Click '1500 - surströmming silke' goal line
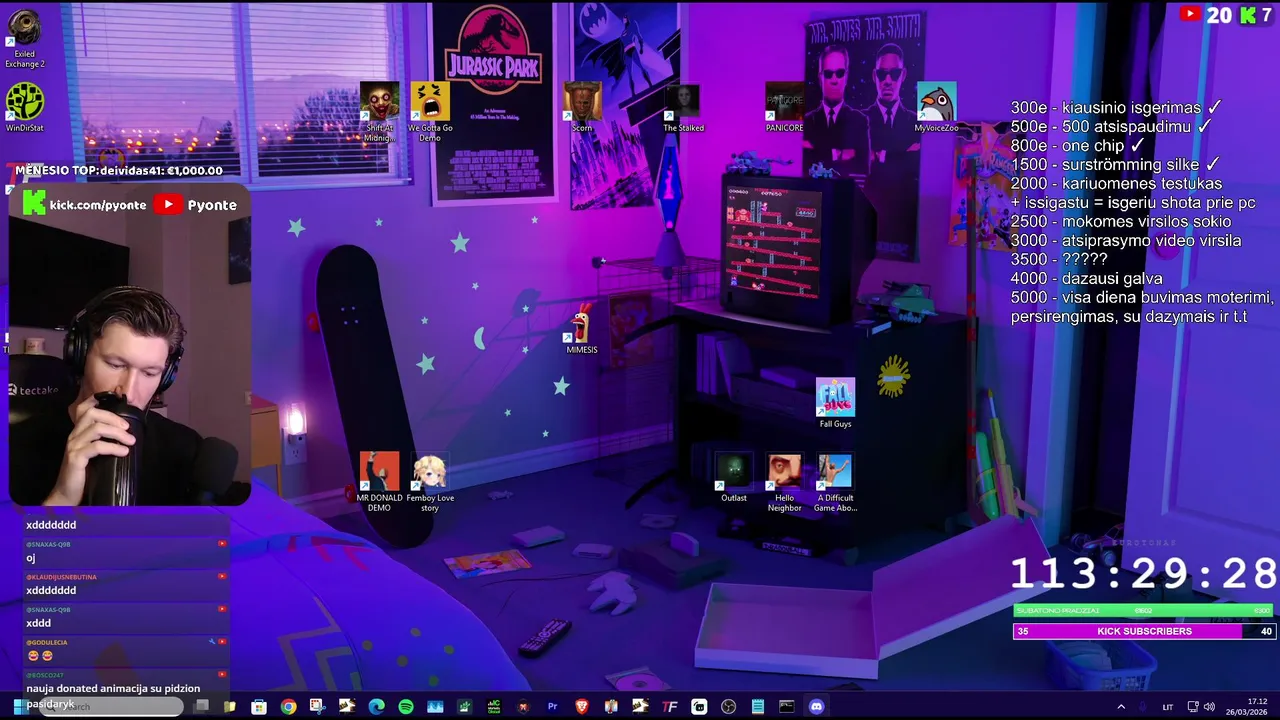The height and width of the screenshot is (720, 1280). (1115, 164)
